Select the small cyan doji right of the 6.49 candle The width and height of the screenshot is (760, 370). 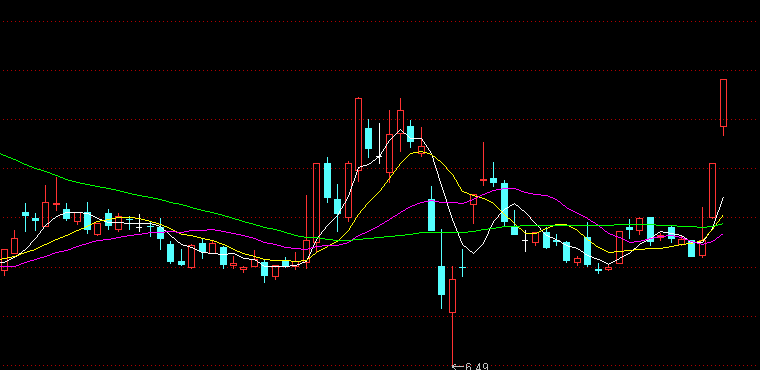[462, 263]
